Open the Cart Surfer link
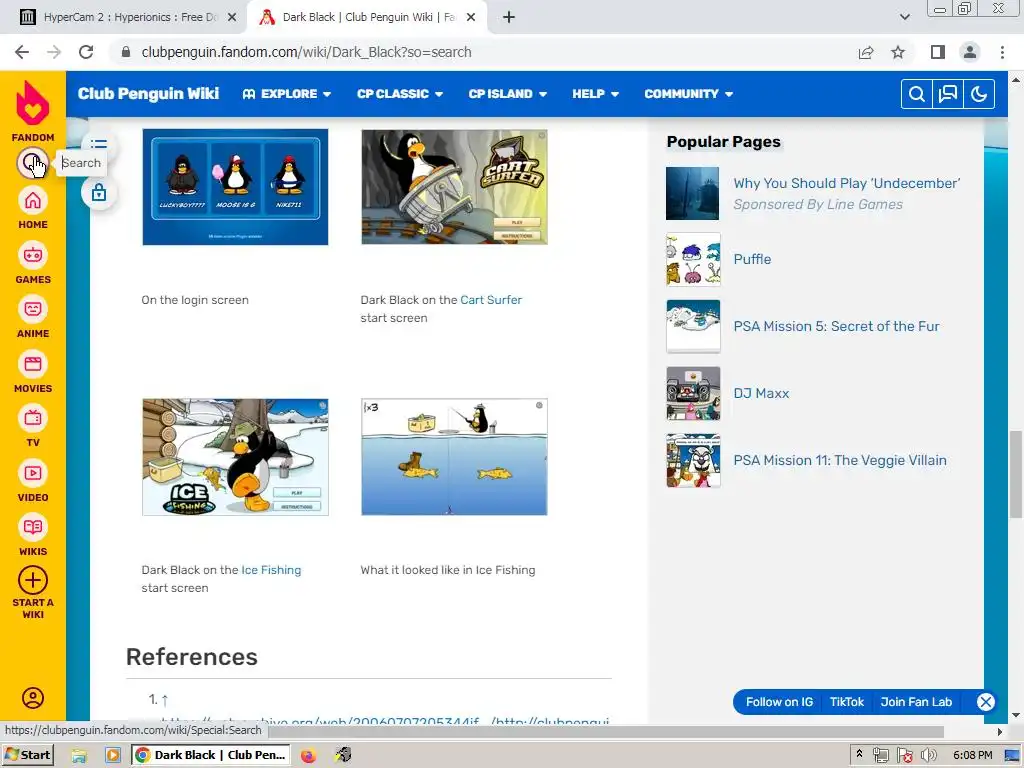The height and width of the screenshot is (768, 1024). [491, 300]
